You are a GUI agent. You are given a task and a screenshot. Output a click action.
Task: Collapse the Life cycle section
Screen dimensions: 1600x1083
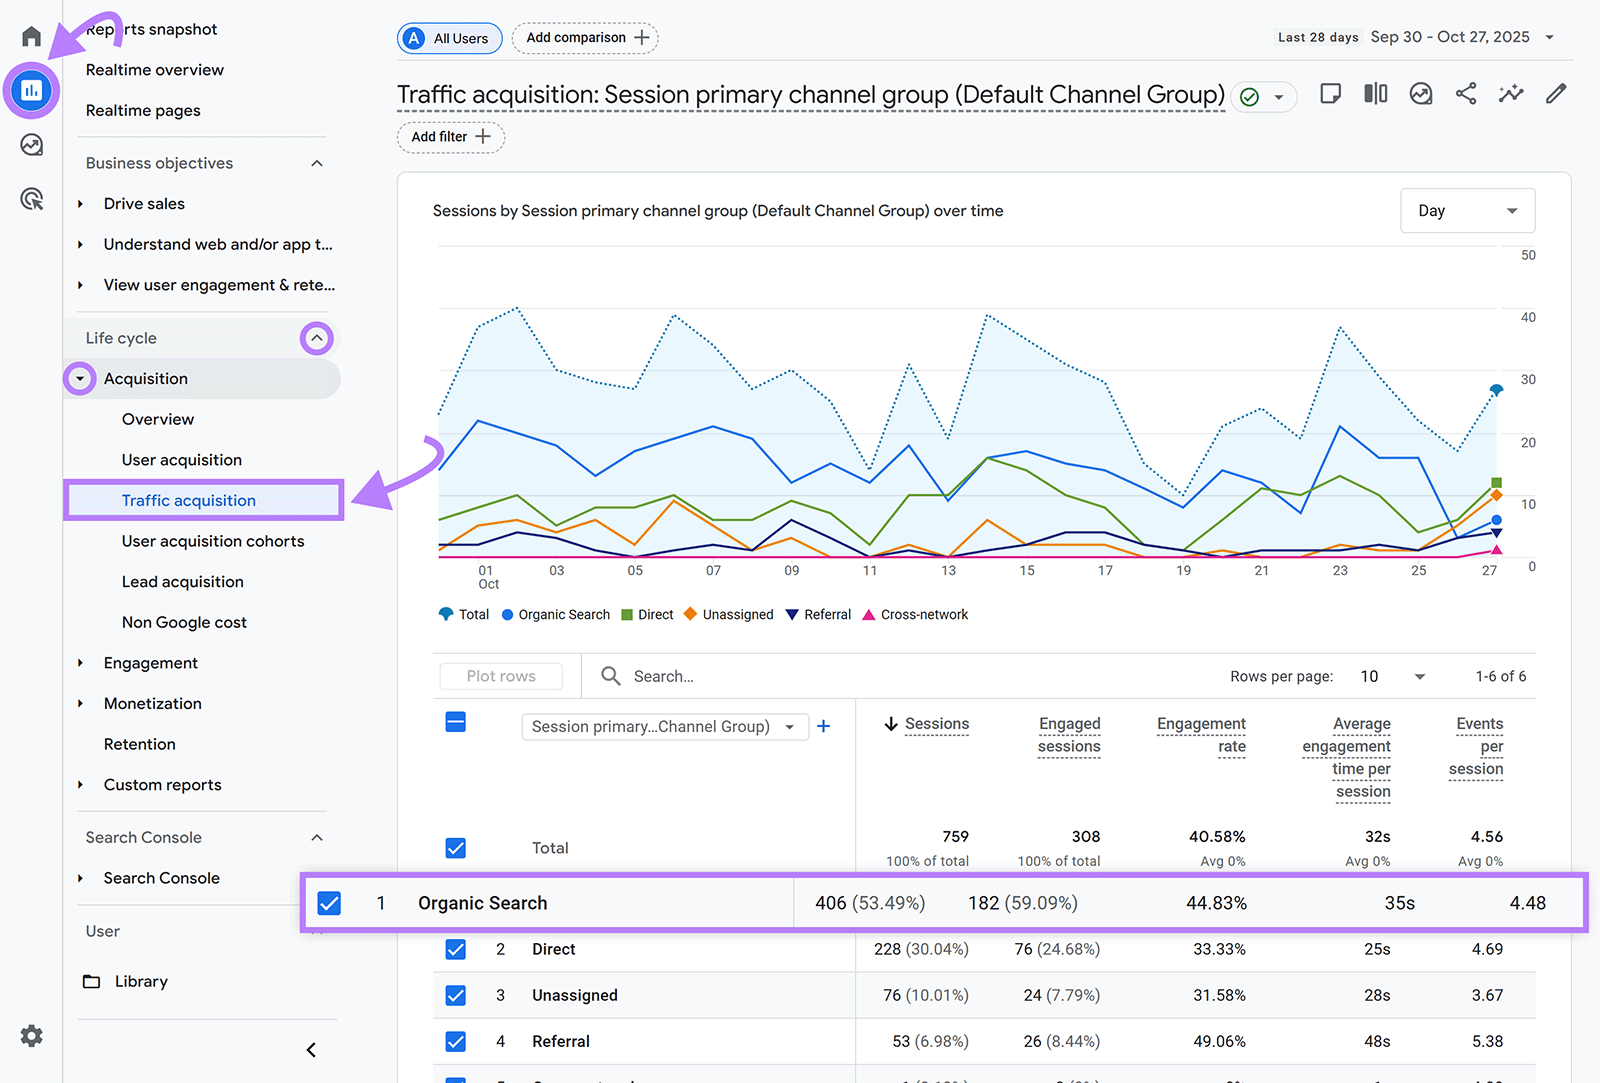(317, 338)
